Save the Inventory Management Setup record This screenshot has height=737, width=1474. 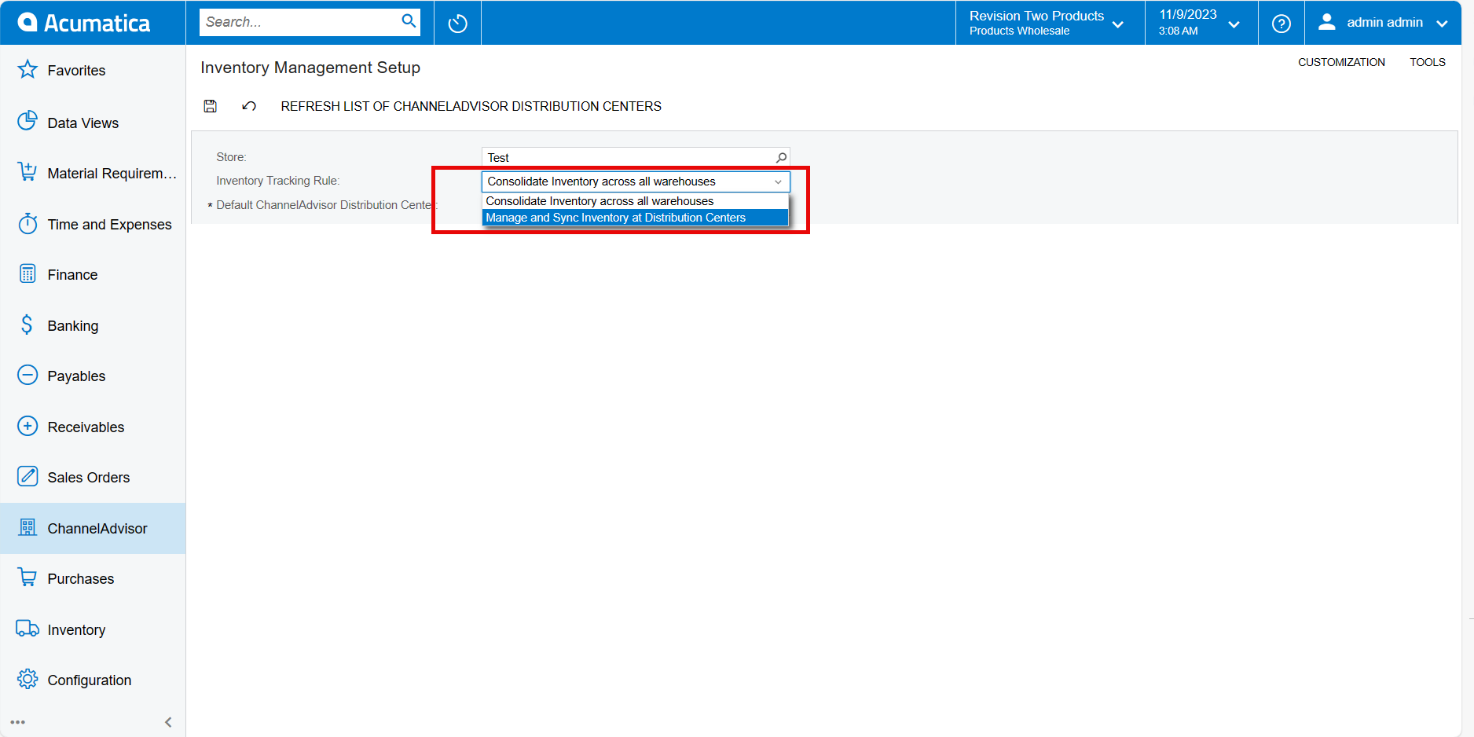point(210,106)
